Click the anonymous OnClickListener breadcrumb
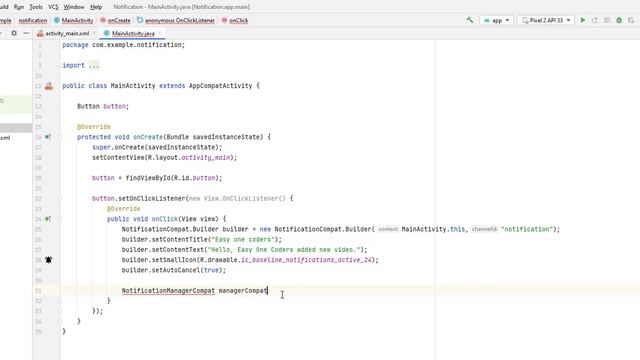640x360 pixels. point(180,20)
